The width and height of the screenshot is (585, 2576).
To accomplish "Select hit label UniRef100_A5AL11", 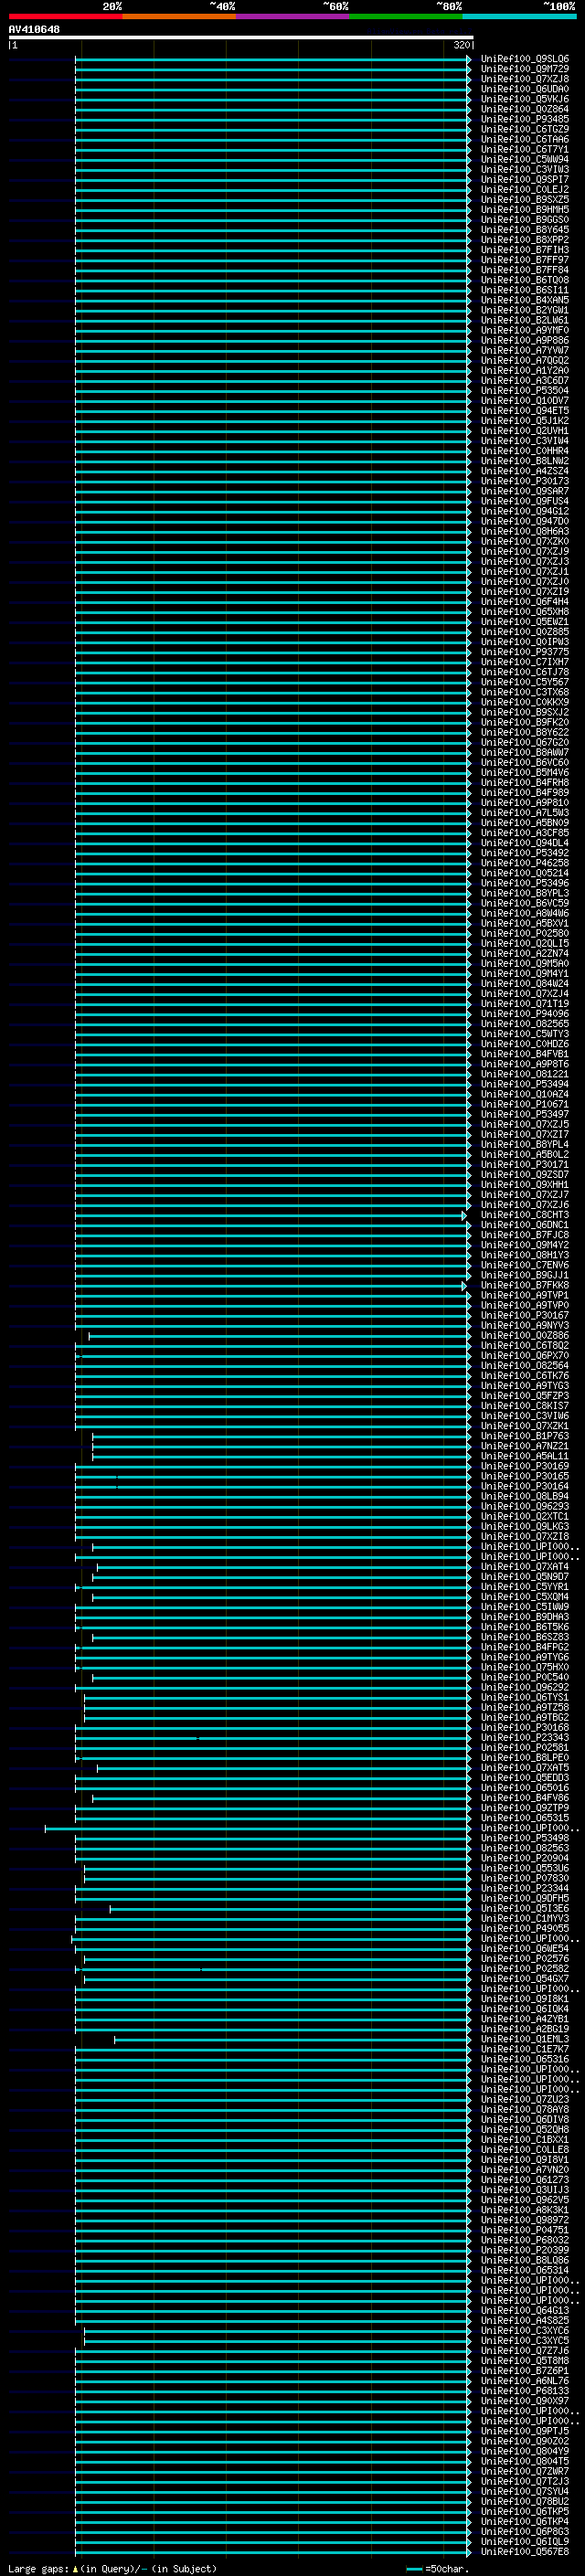I will pos(525,1456).
